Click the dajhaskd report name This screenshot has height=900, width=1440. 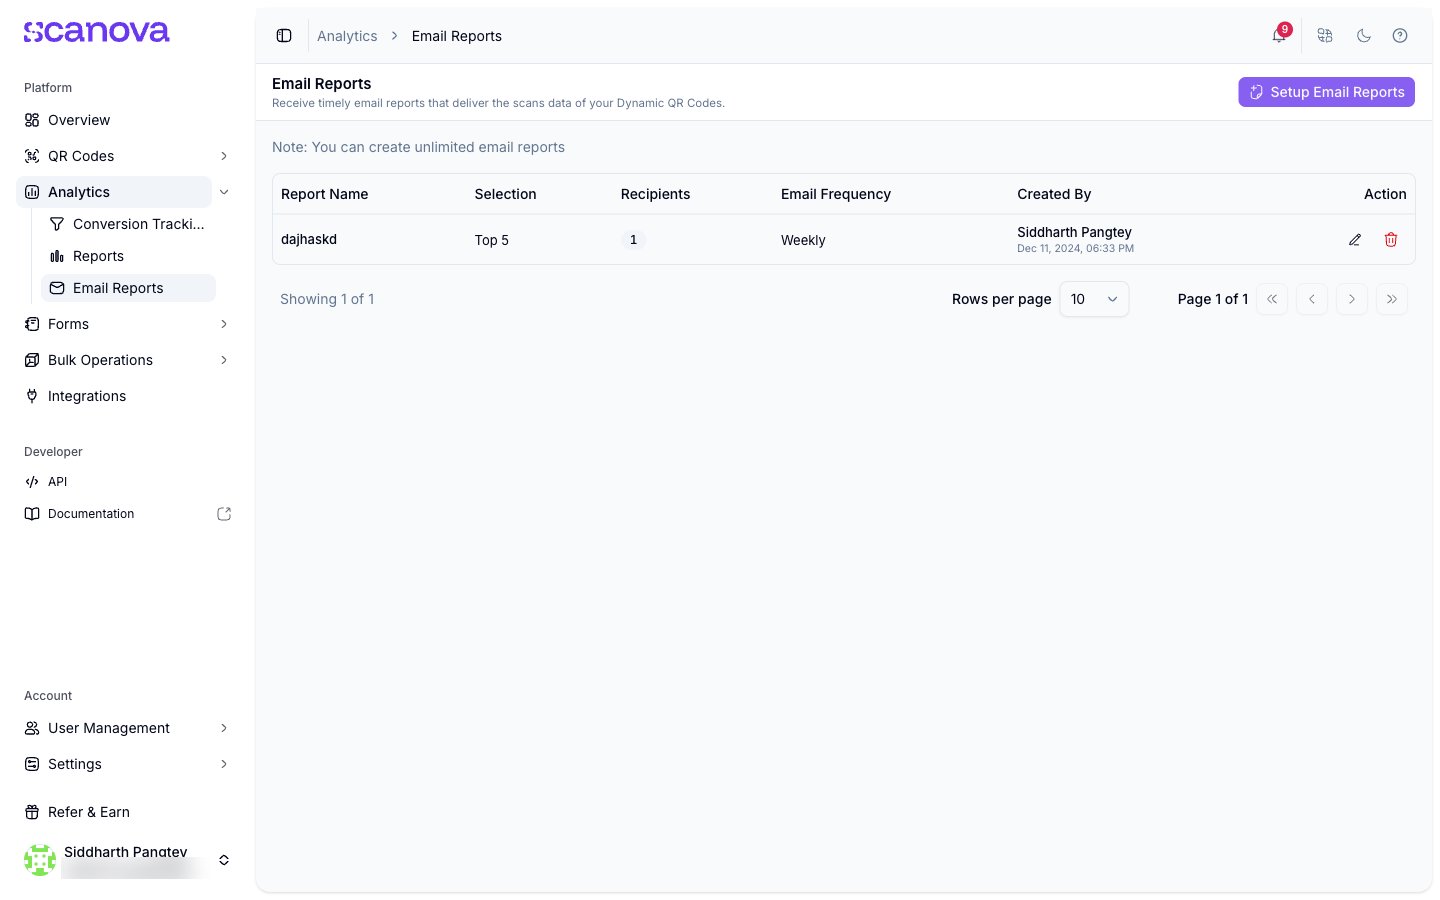tap(309, 240)
